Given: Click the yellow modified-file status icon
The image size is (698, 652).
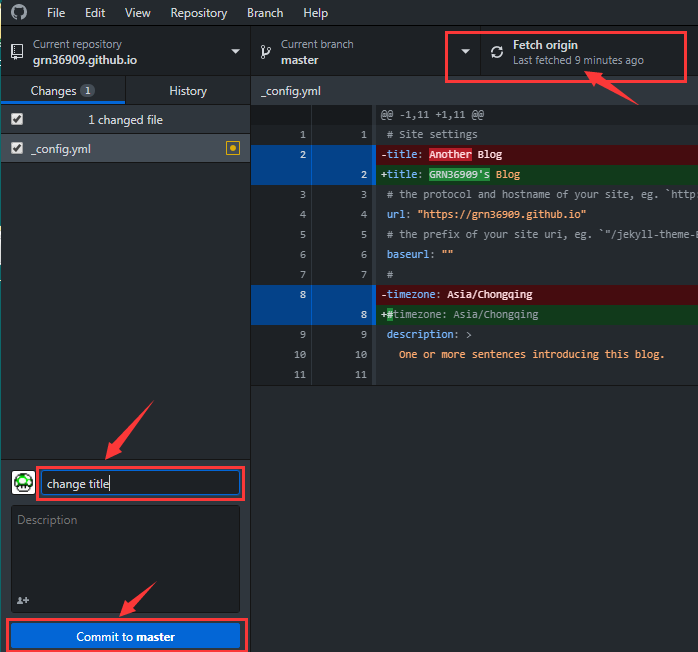Looking at the screenshot, I should point(233,148).
